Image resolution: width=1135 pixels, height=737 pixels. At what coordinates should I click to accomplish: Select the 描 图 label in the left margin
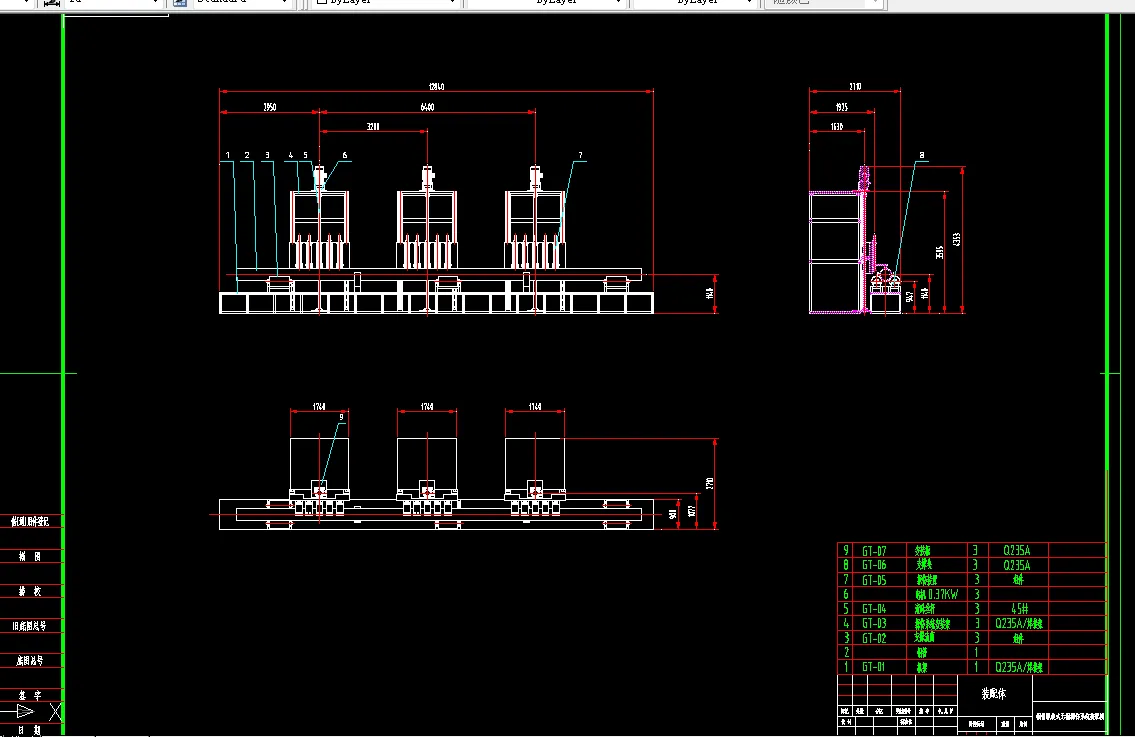tap(30, 556)
